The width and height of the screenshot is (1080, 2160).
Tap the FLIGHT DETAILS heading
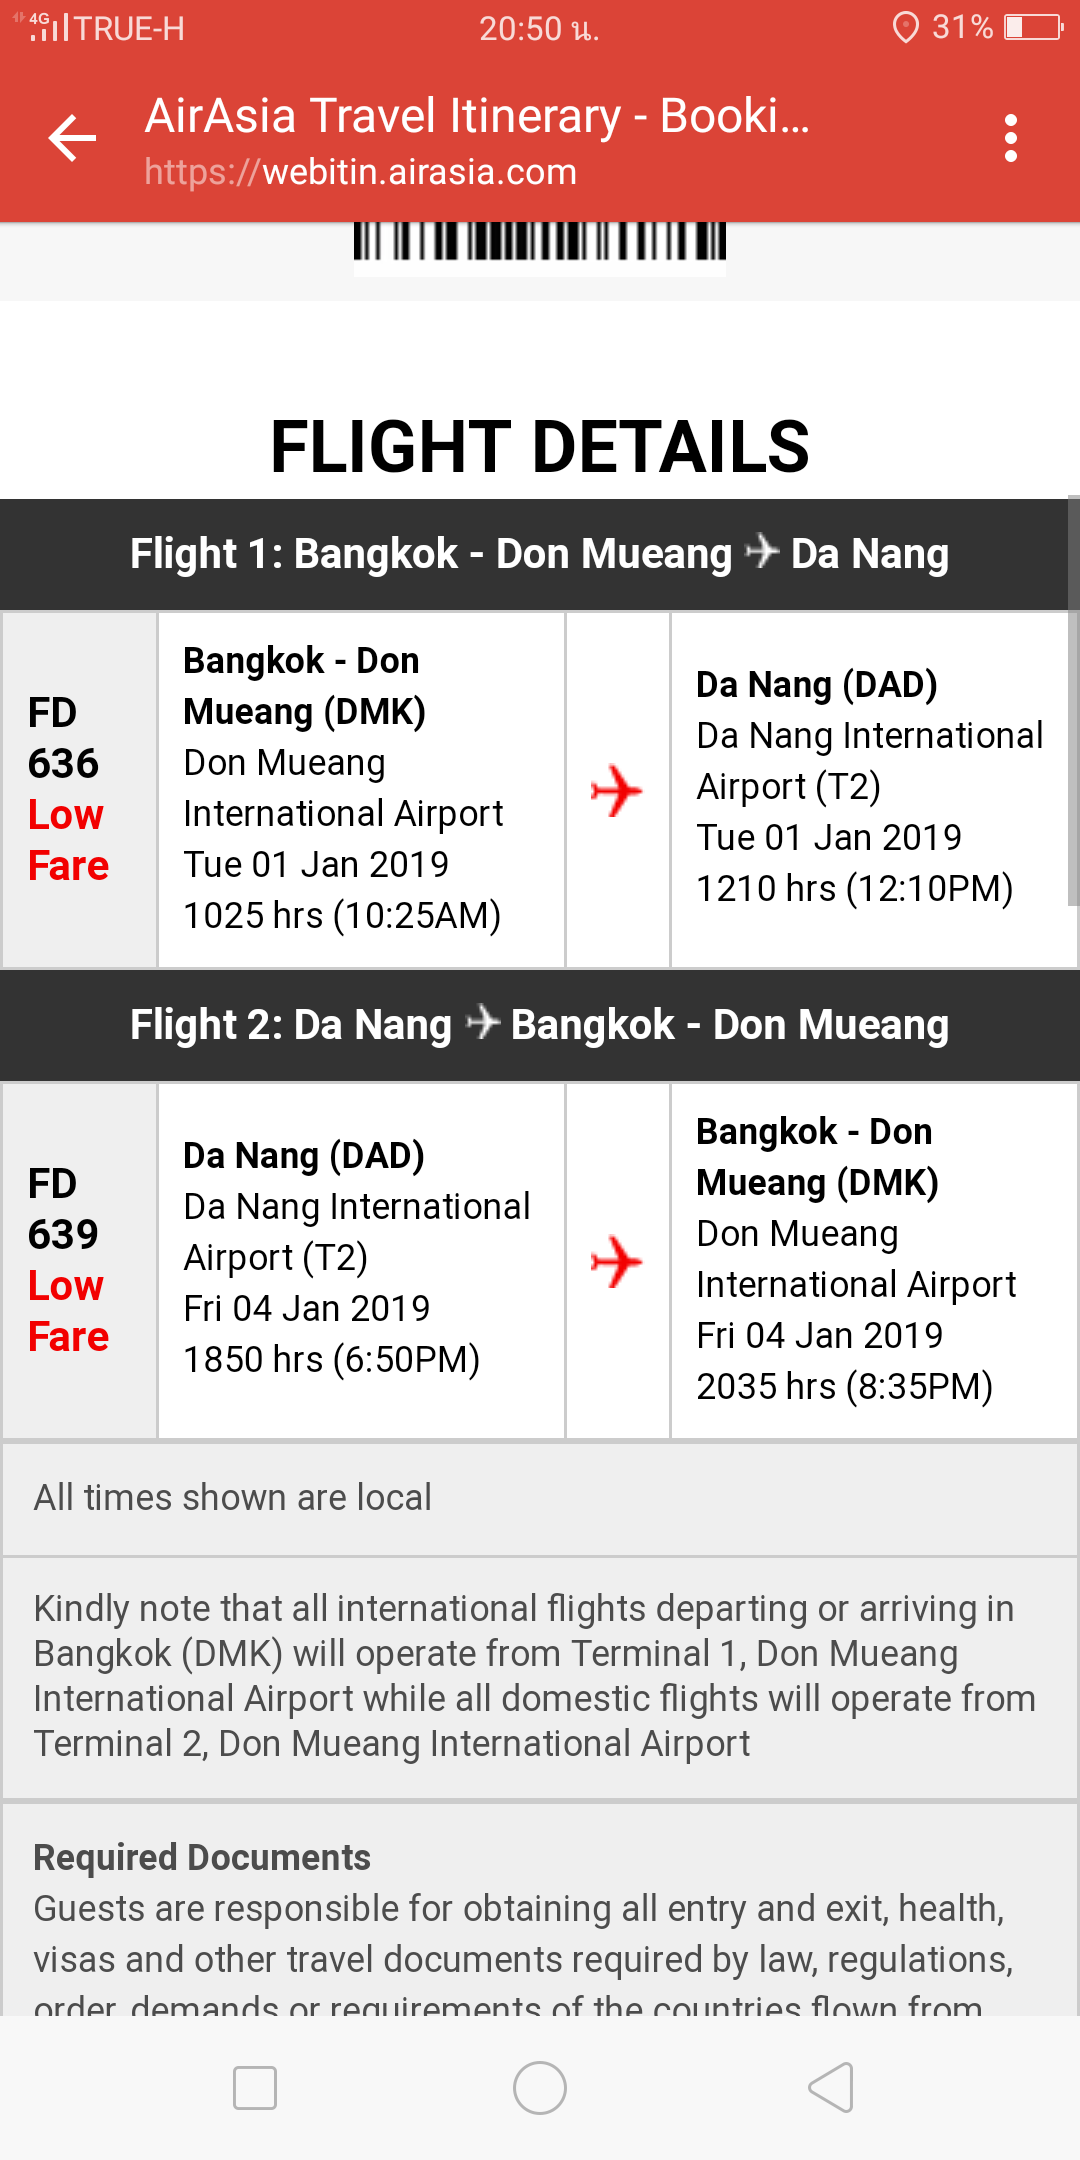540,446
